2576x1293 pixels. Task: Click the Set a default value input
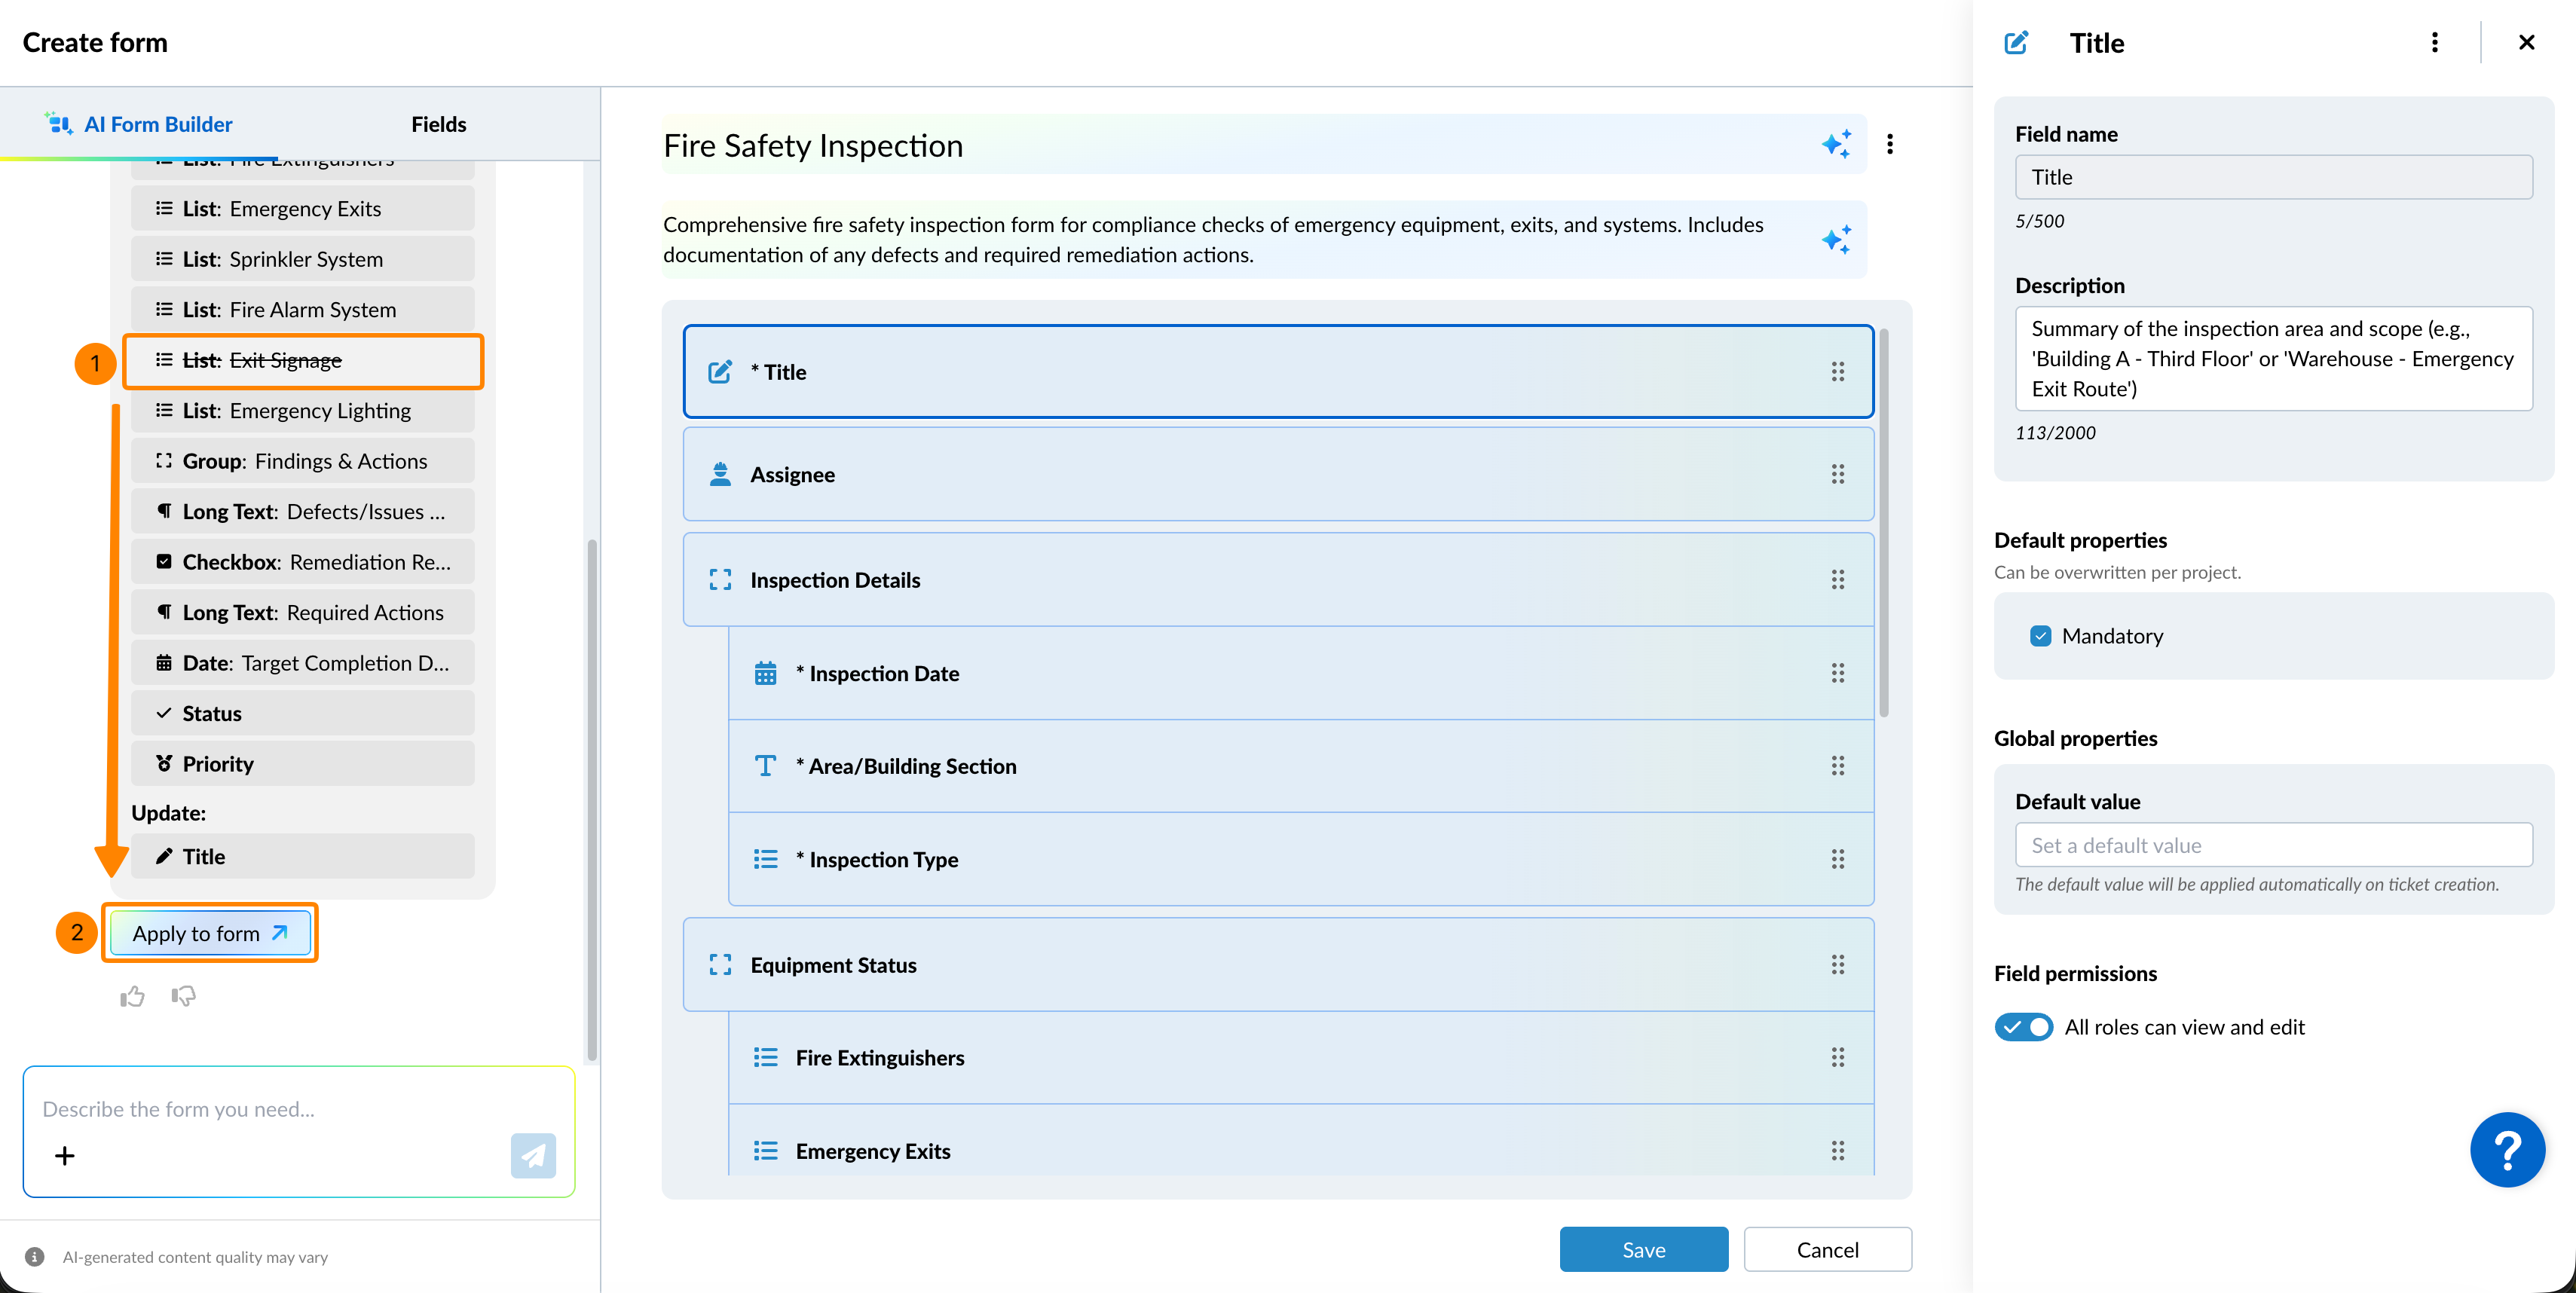point(2273,845)
